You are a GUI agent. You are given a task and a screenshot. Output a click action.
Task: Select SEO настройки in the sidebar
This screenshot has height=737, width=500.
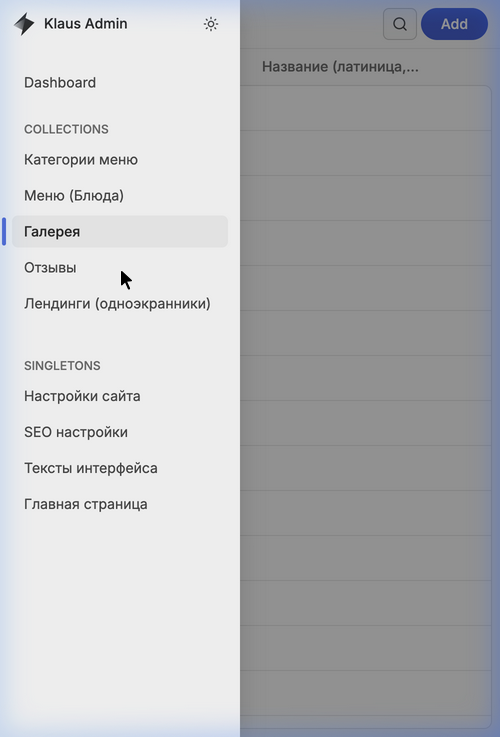tap(76, 432)
